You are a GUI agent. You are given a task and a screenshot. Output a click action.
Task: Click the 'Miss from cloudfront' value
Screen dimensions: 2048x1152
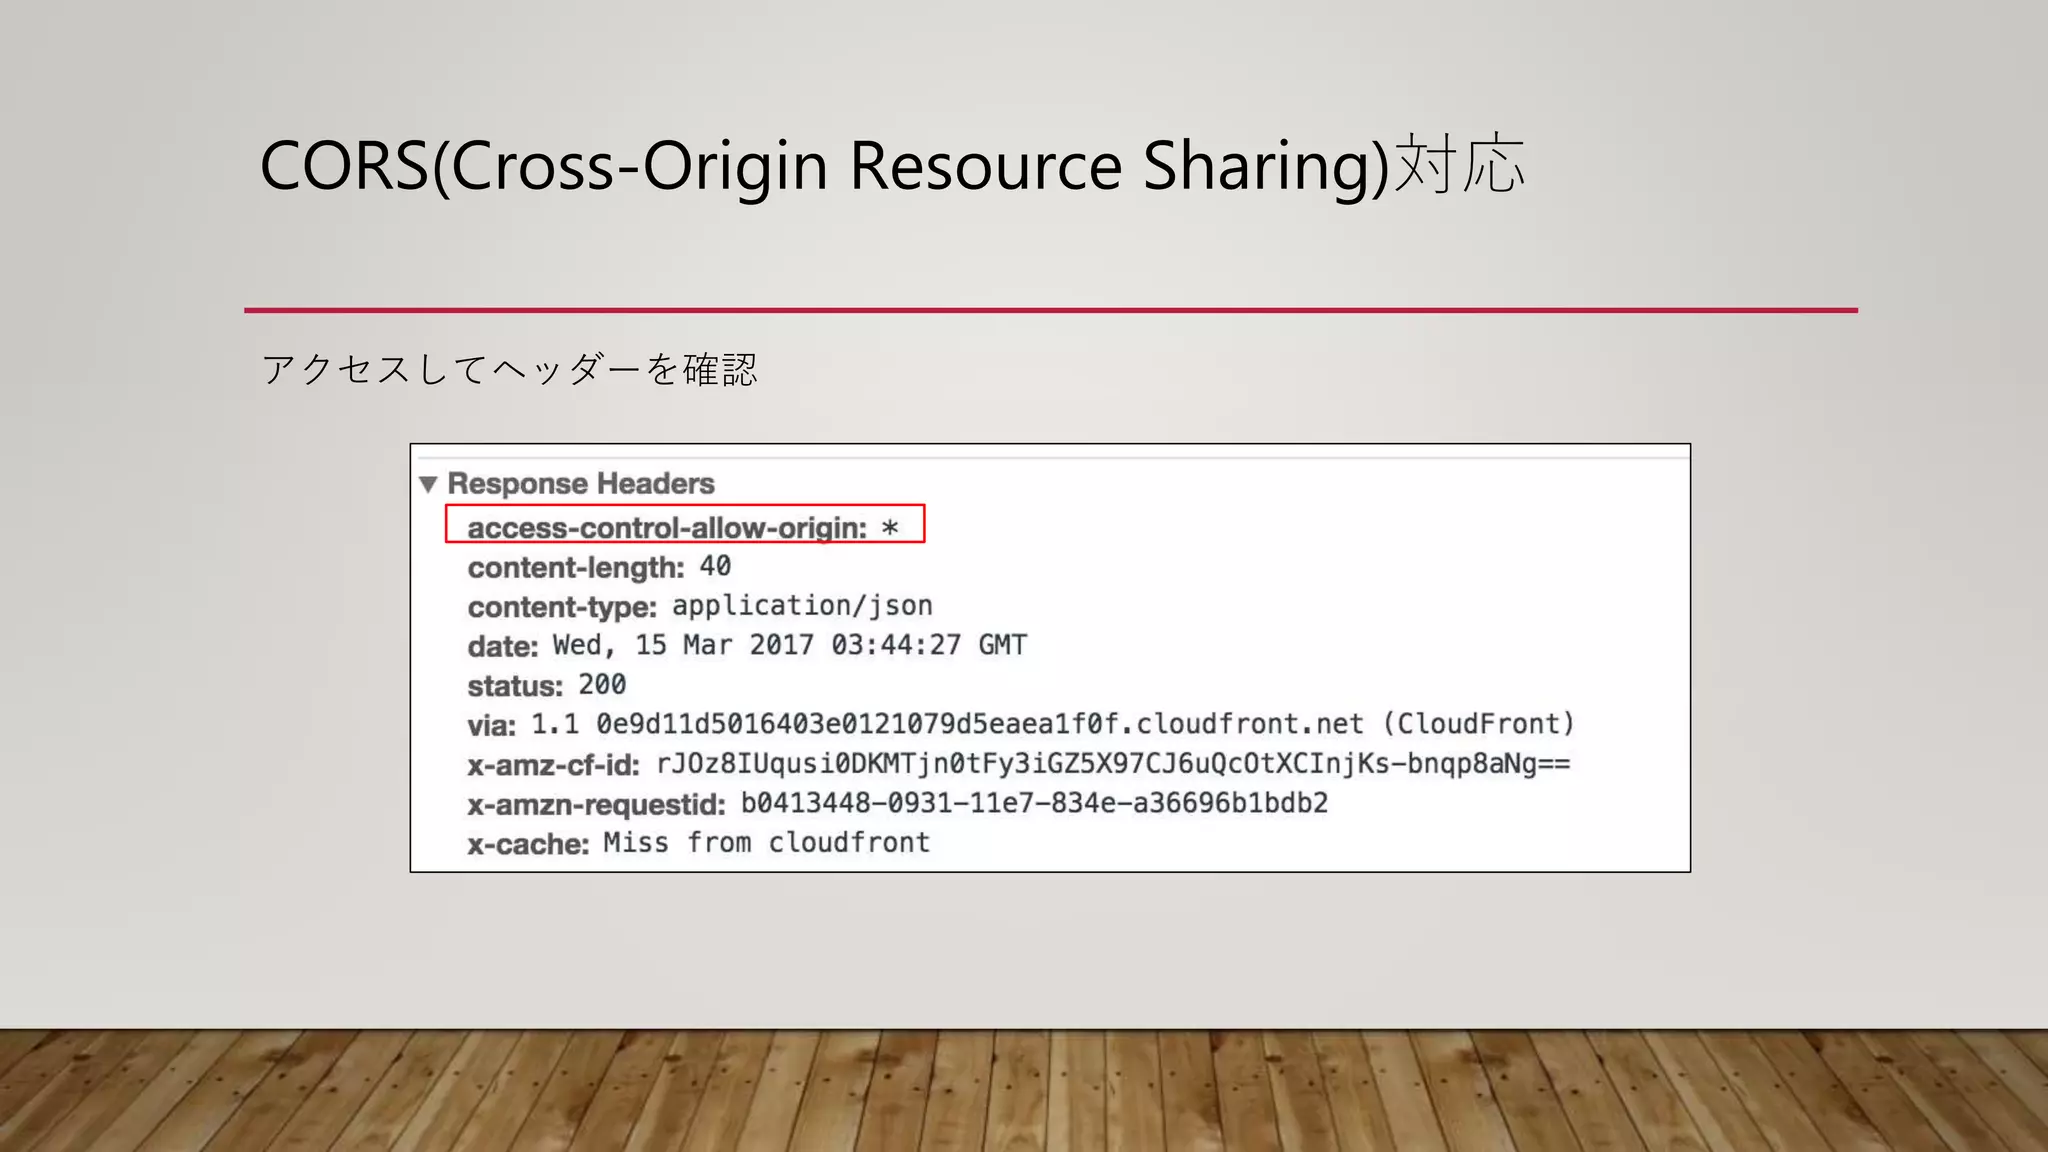click(767, 843)
